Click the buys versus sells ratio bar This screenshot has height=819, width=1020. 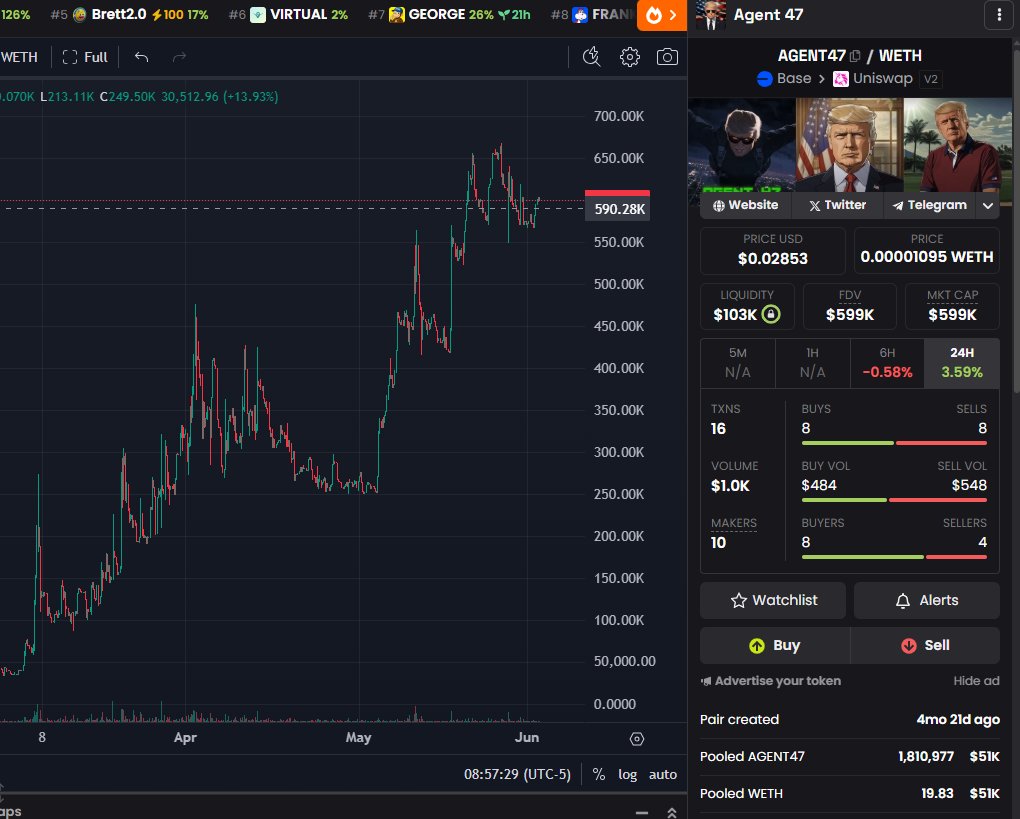894,443
